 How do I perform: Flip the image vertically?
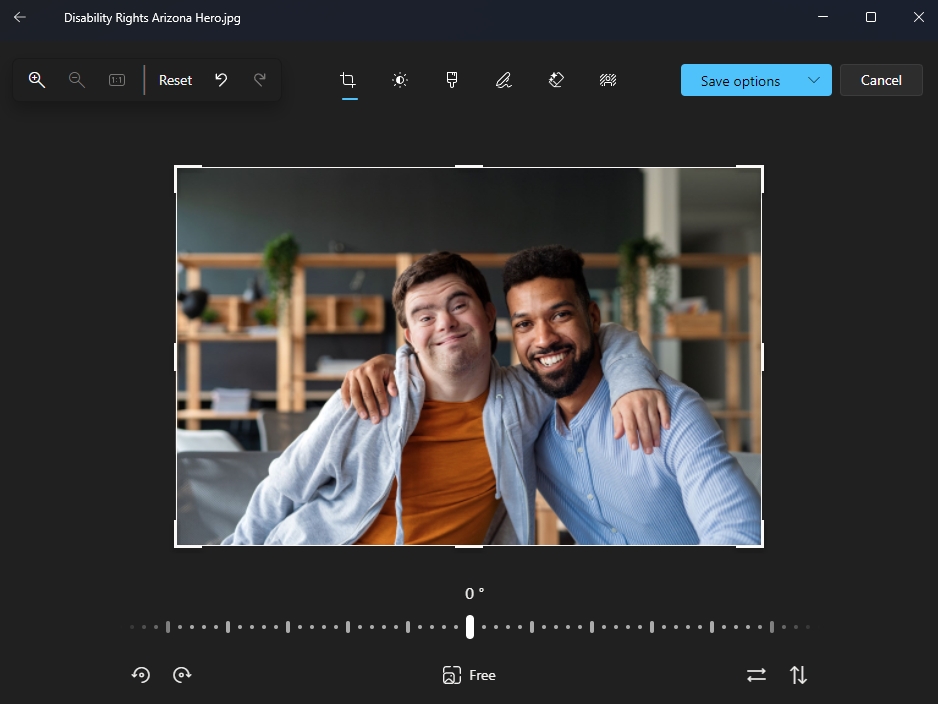pyautogui.click(x=798, y=675)
